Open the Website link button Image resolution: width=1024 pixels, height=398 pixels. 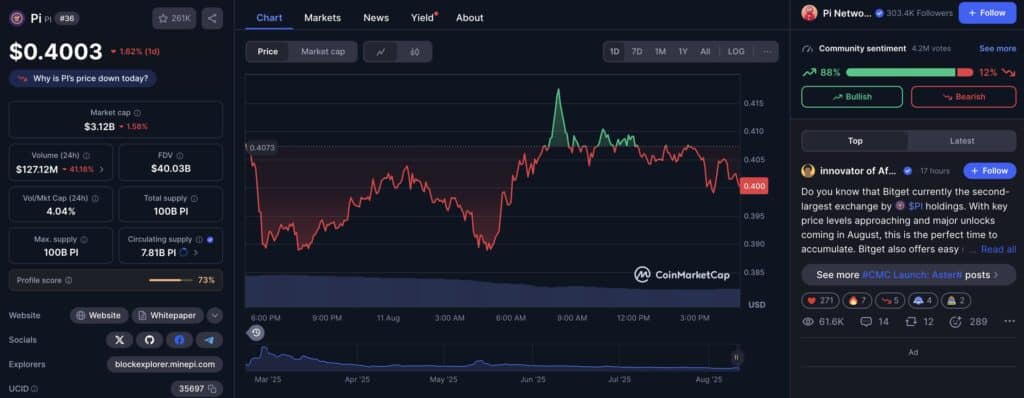(99, 316)
